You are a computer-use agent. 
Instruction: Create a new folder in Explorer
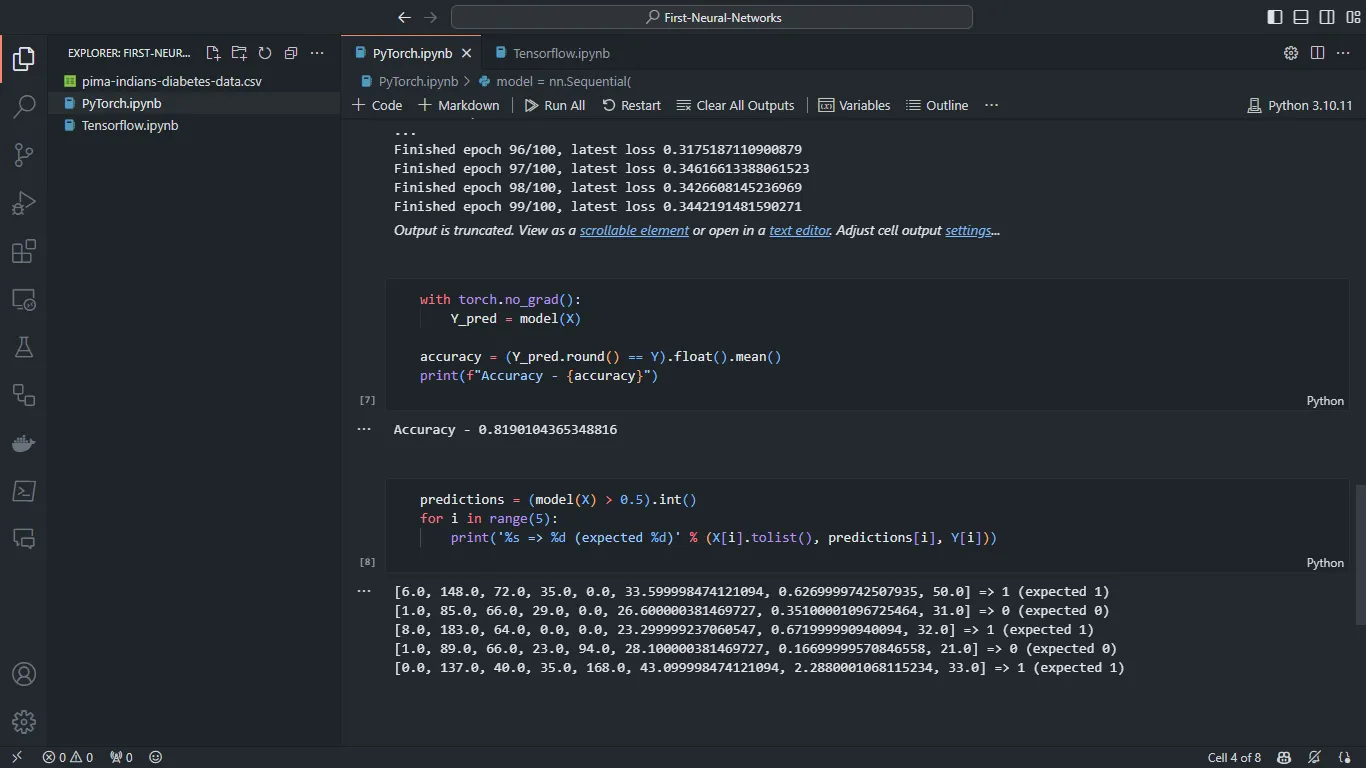(x=239, y=53)
